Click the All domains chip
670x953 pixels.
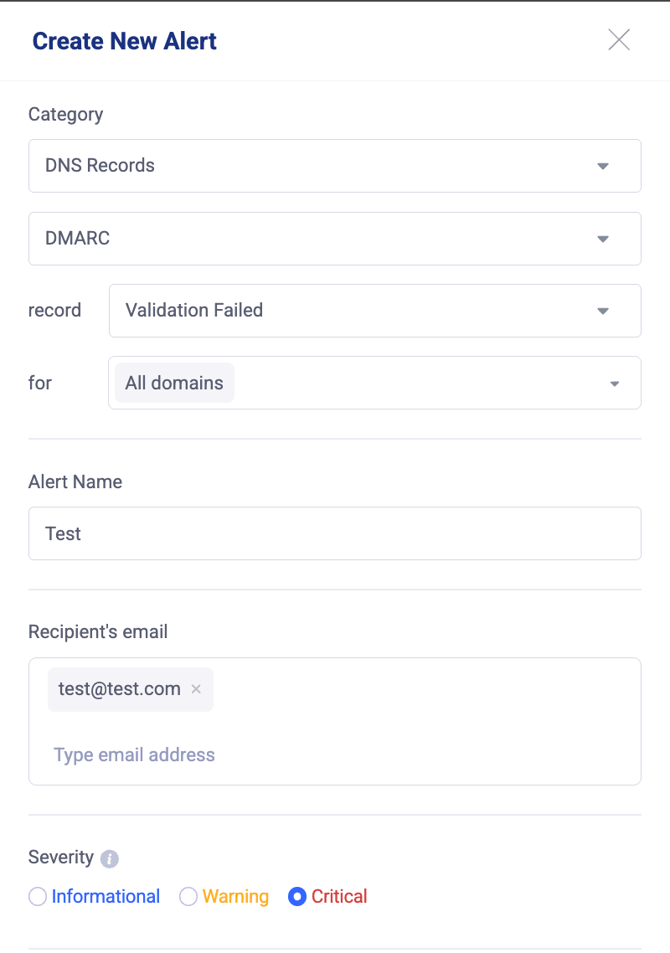pos(174,383)
